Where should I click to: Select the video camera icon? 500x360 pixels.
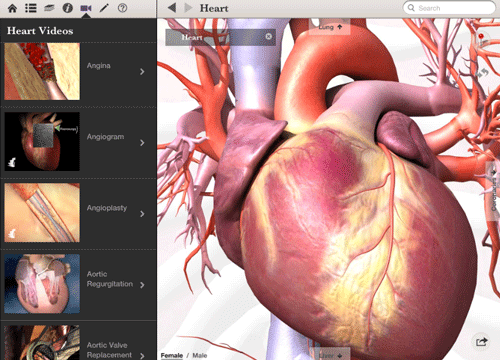(86, 8)
